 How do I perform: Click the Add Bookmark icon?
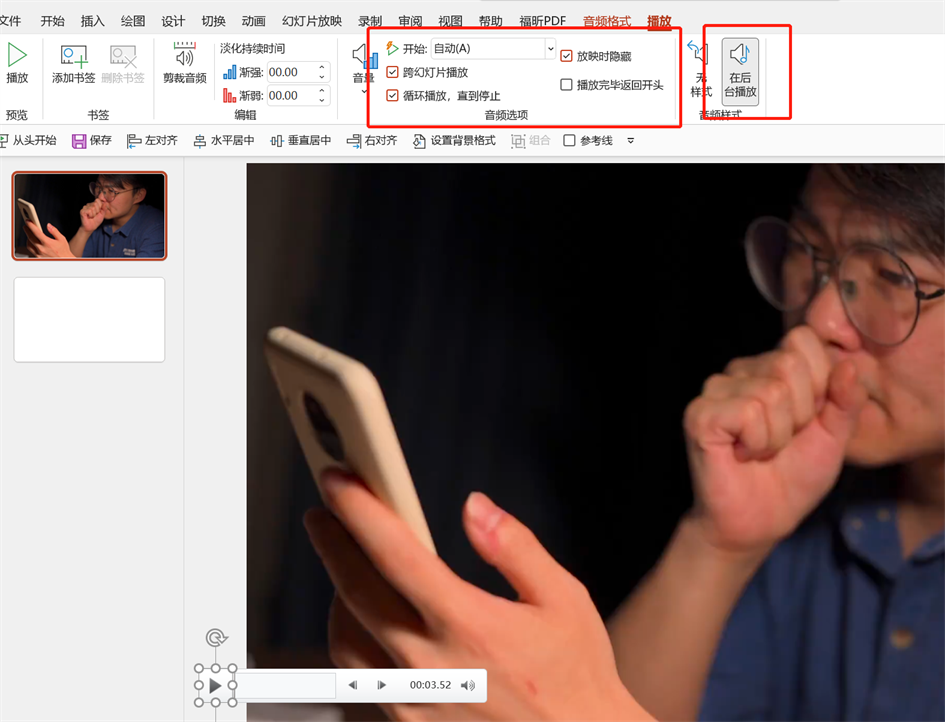73,57
